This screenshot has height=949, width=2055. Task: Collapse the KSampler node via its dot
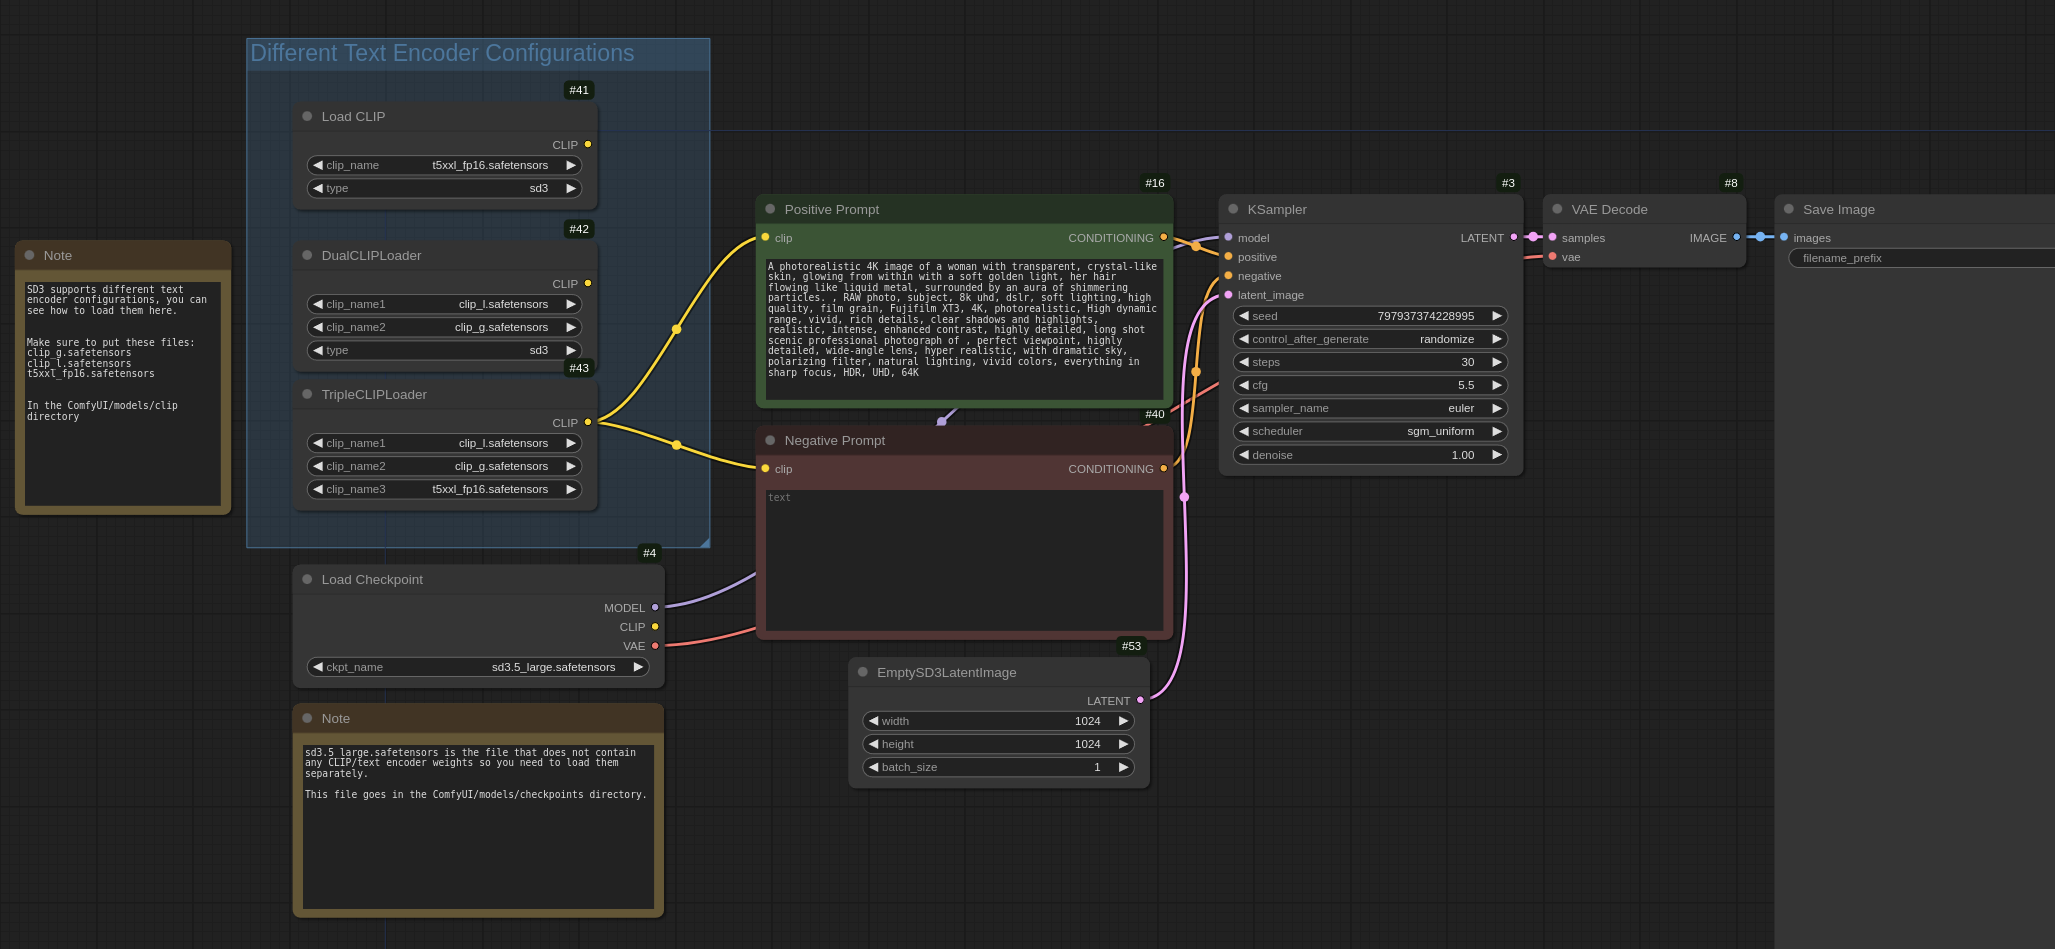click(x=1233, y=209)
